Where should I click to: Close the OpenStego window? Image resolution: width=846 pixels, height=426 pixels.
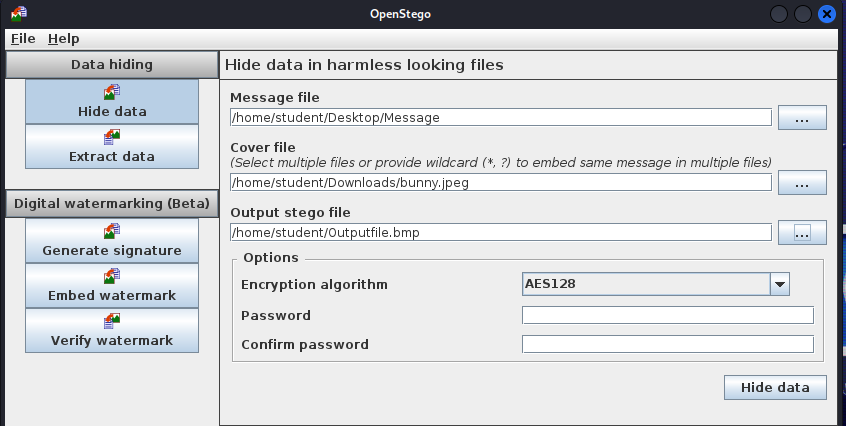tap(826, 13)
